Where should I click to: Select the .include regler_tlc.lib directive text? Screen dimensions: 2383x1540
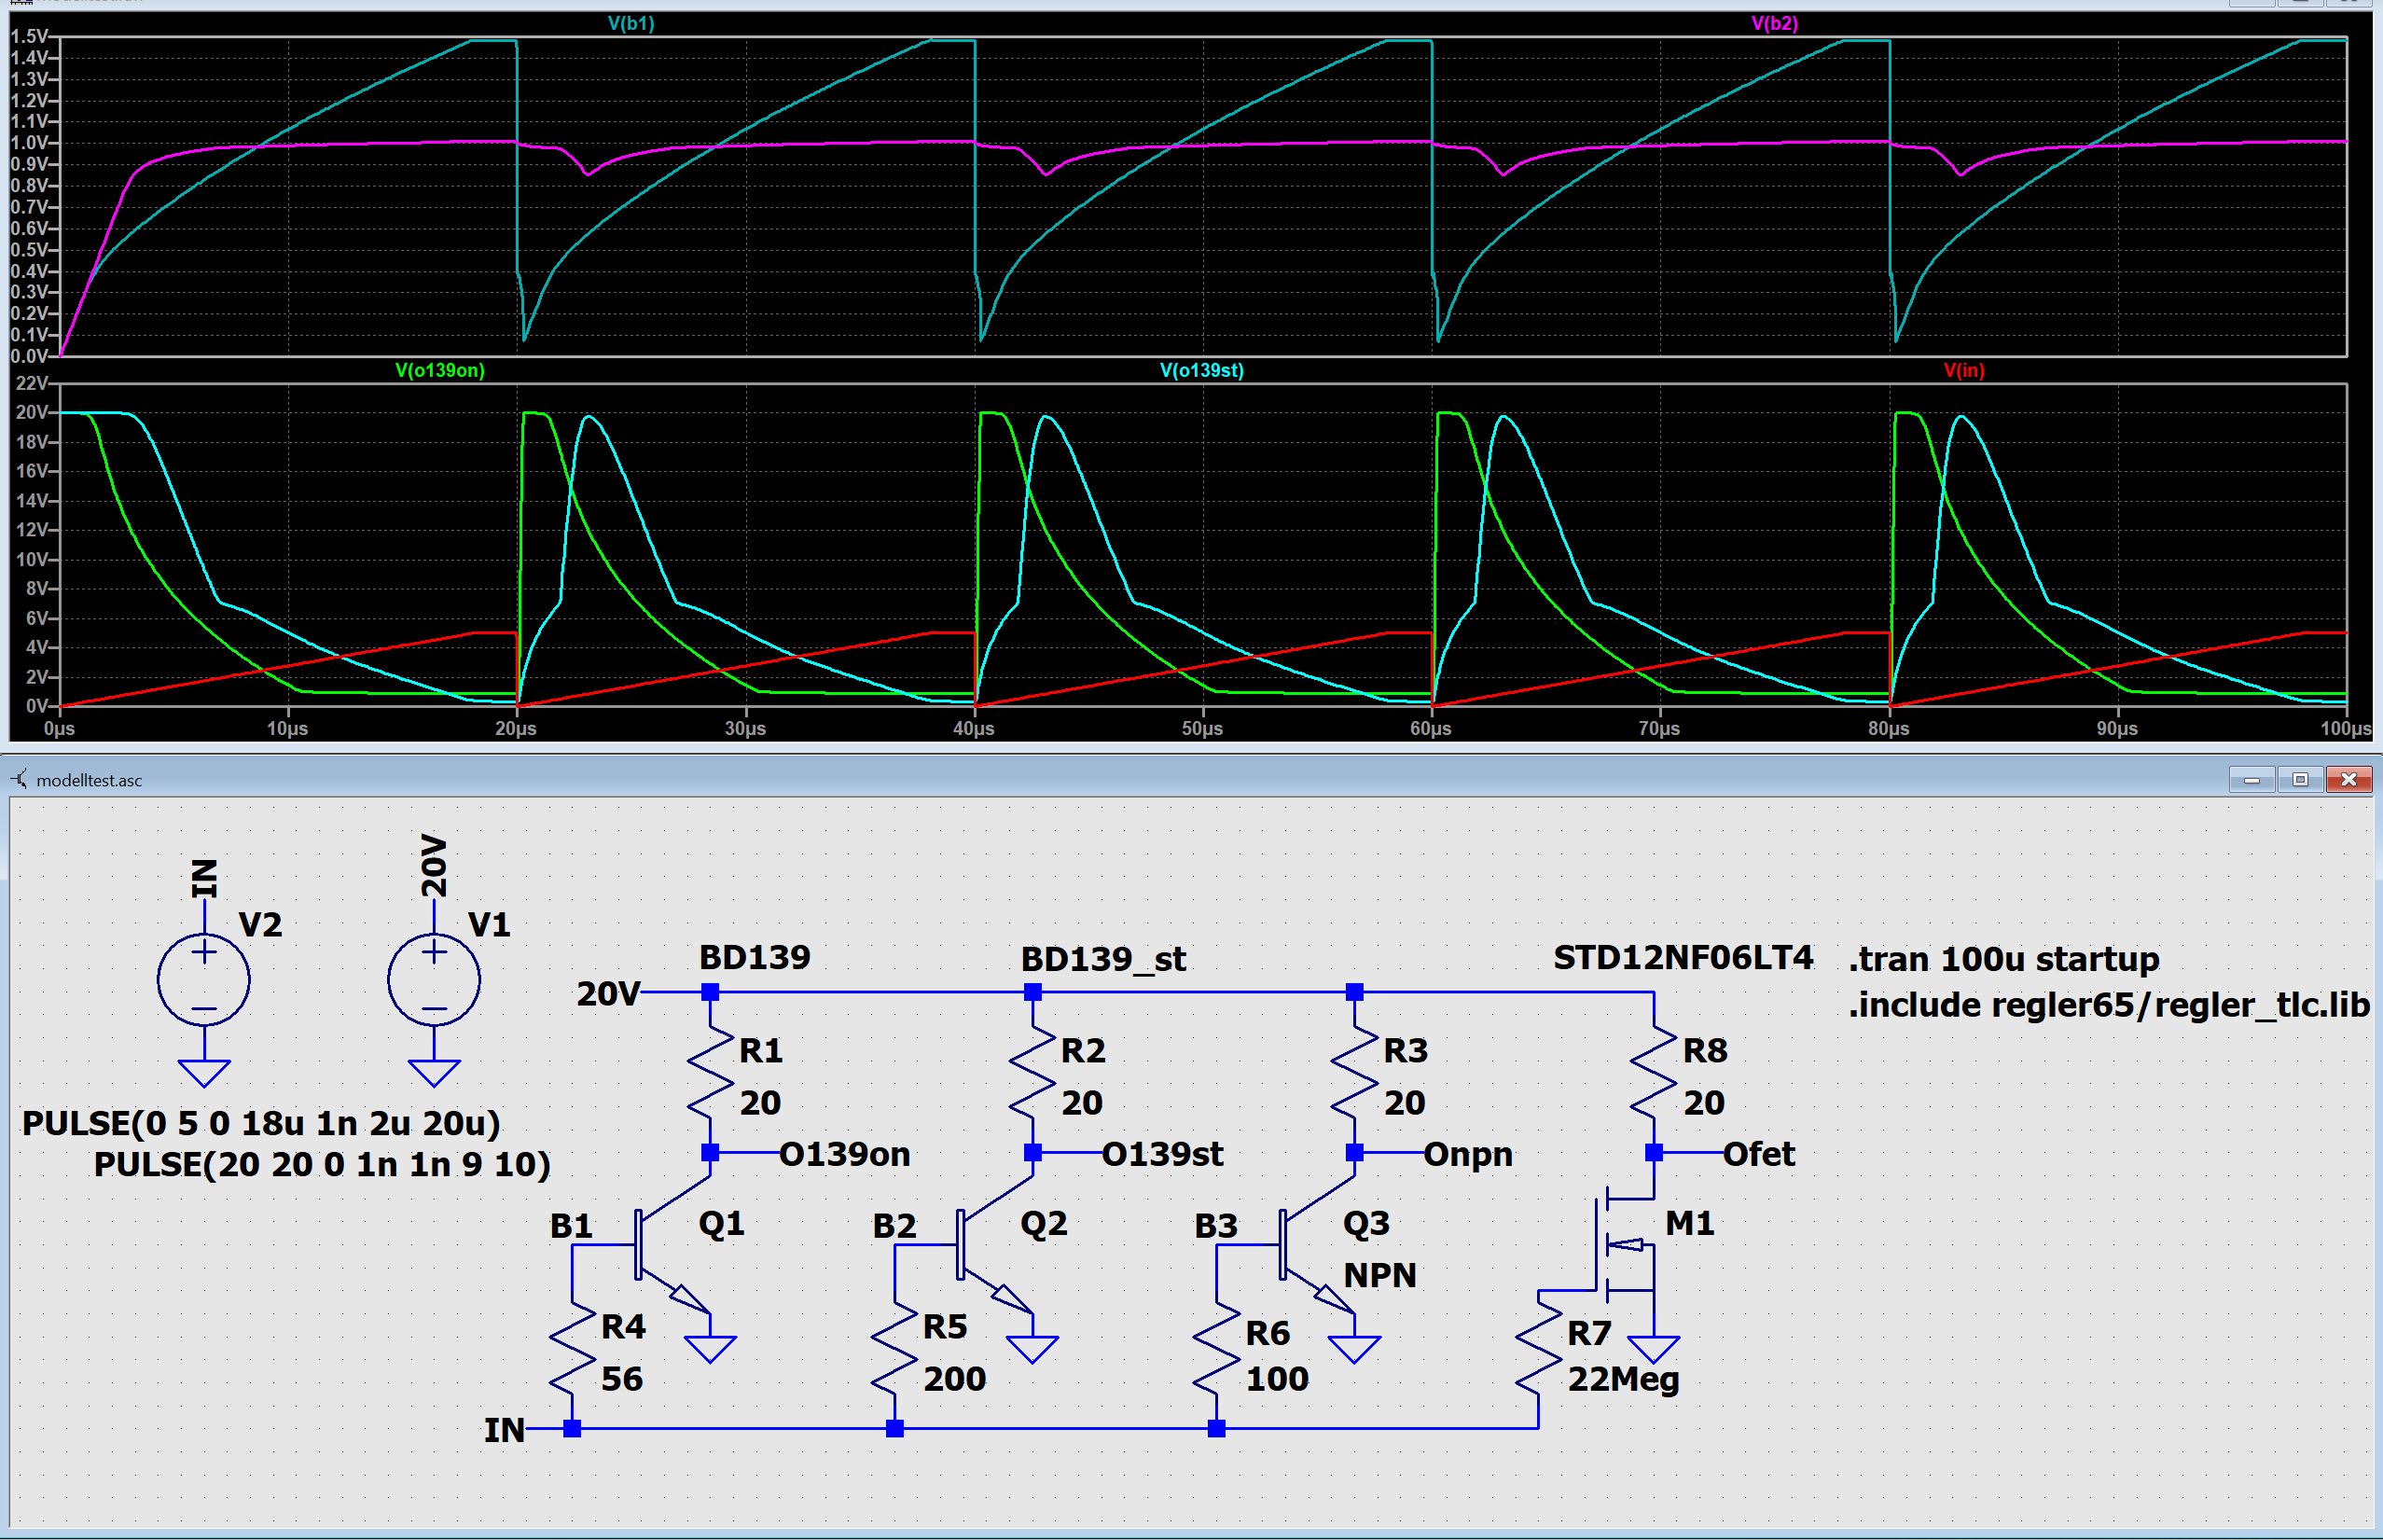coord(2108,1005)
